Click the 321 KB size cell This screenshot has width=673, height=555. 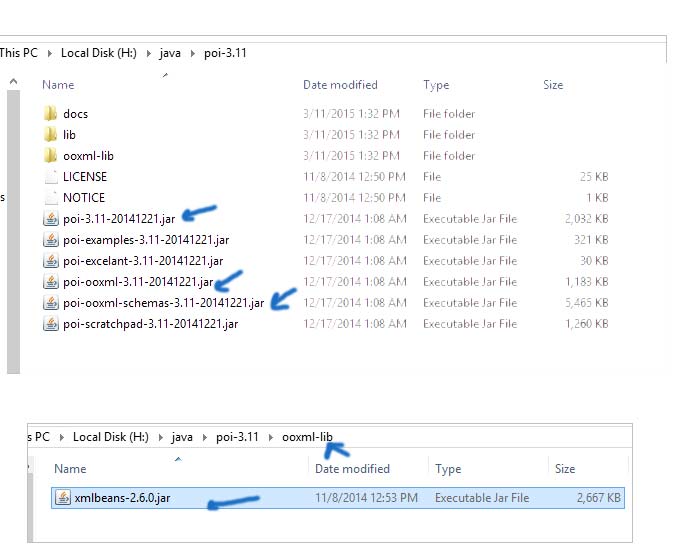[x=591, y=240]
